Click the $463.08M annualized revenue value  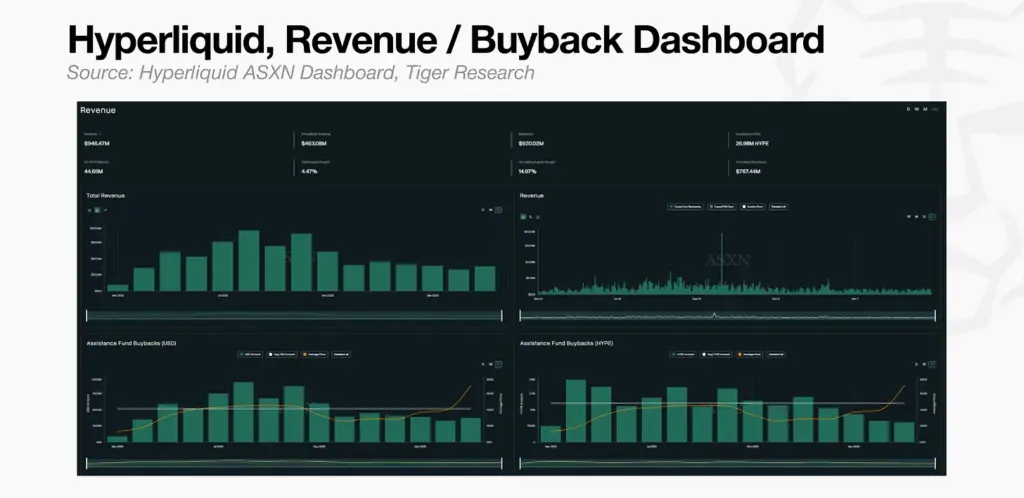tap(315, 143)
